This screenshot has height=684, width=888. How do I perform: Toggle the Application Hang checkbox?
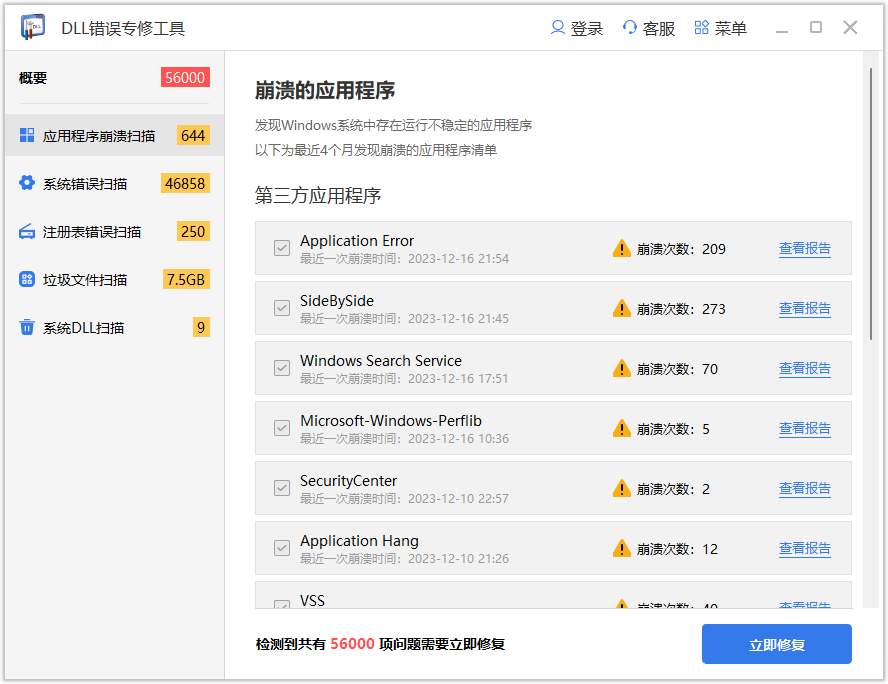282,548
